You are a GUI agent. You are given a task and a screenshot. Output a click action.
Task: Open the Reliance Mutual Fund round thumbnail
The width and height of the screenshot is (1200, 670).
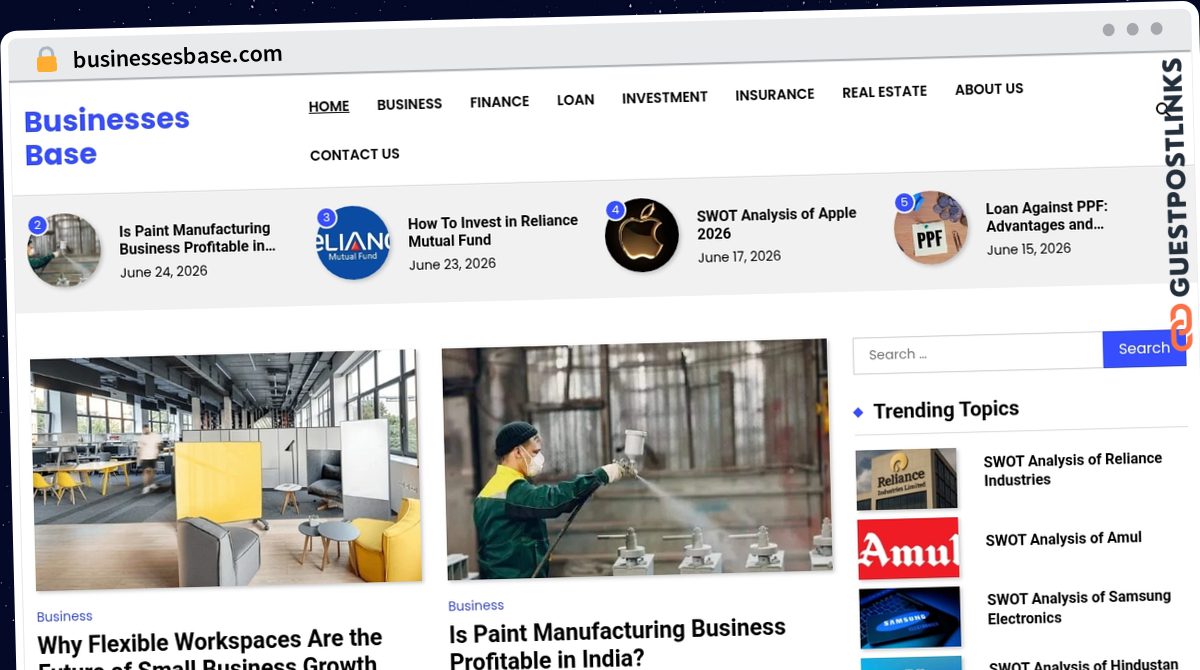[x=352, y=242]
